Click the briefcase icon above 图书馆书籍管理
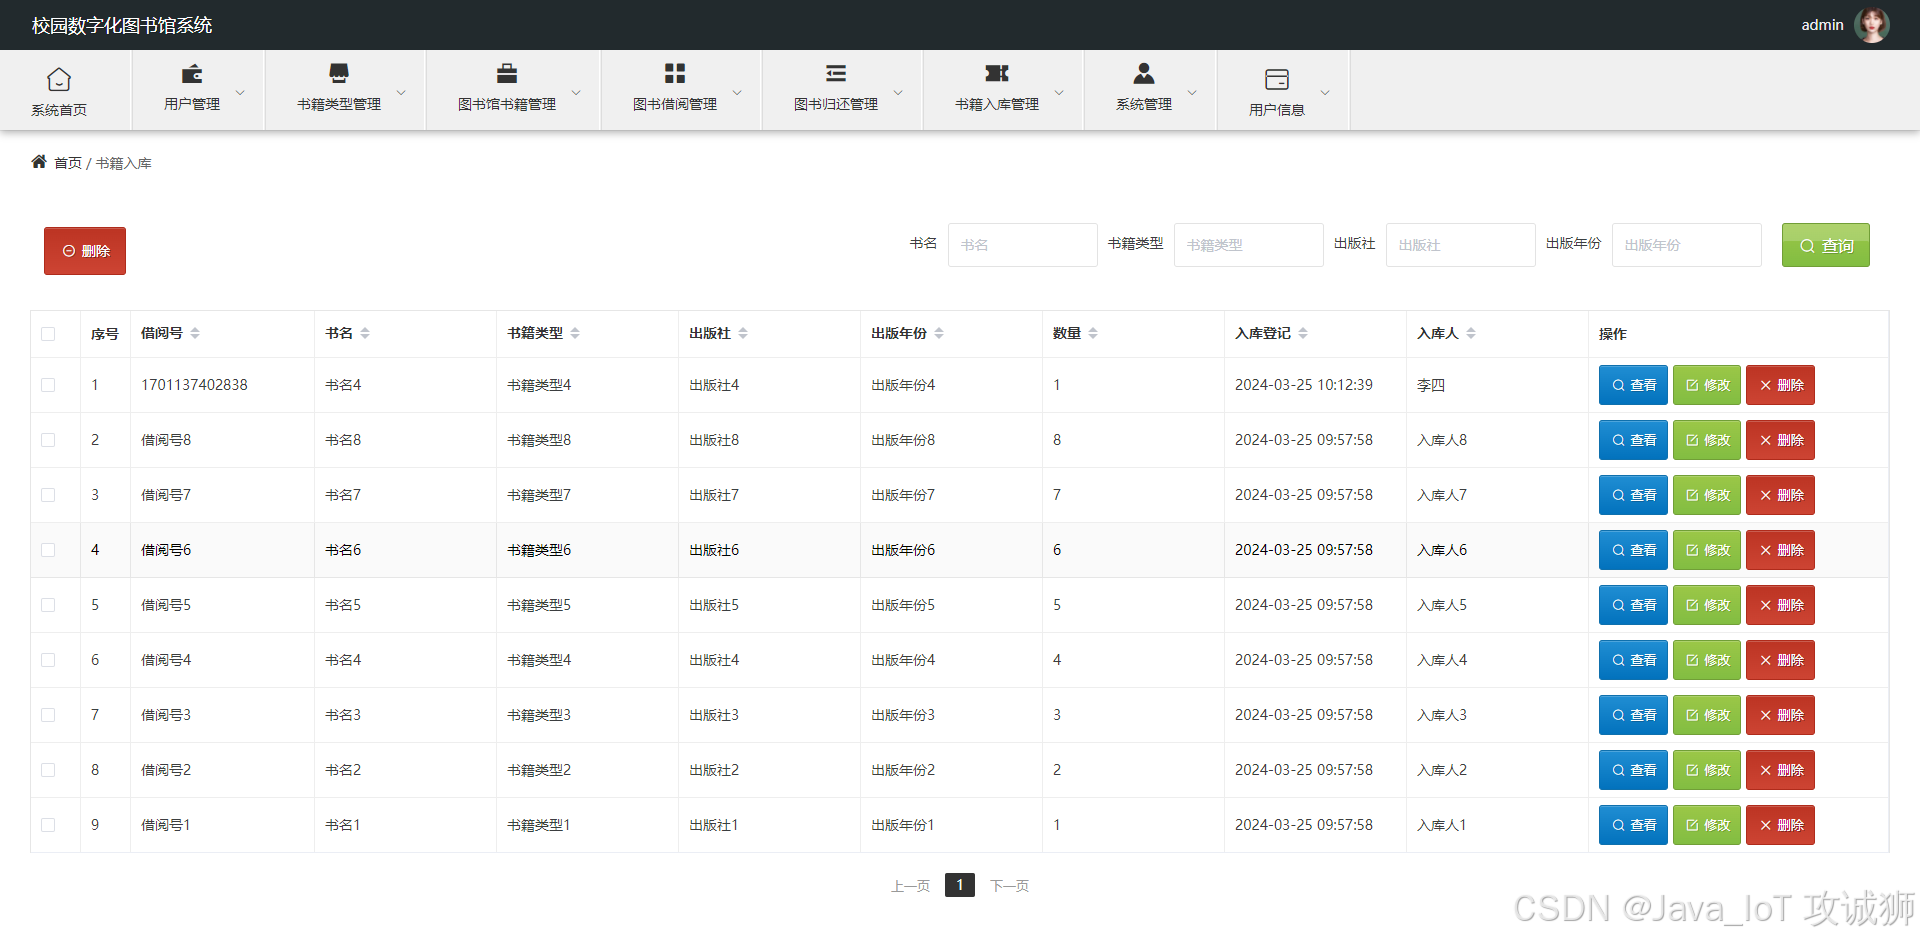Screen dimensions: 1920x940 pos(507,73)
